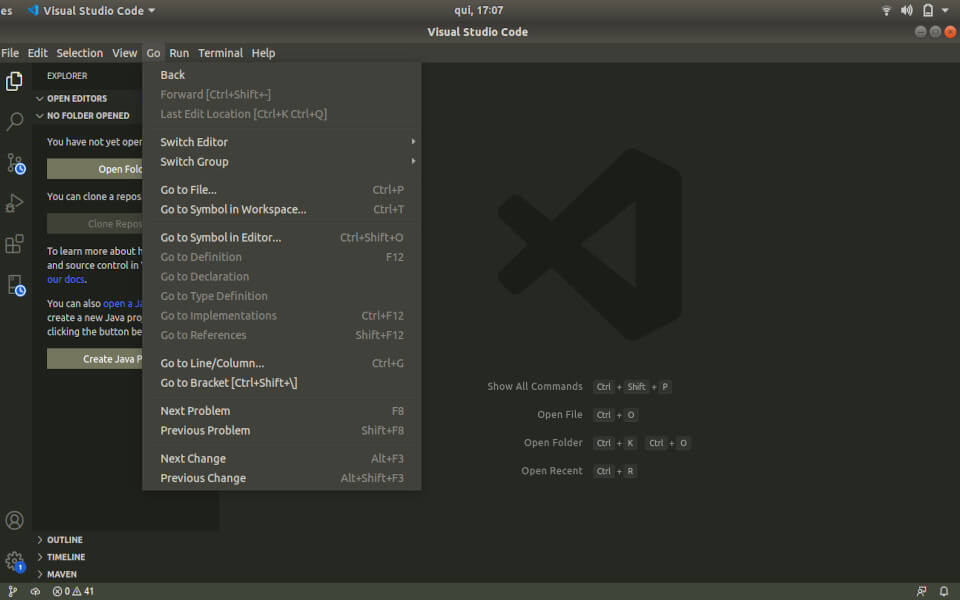
Task: Choose Go to Line/Column...
Action: pyautogui.click(x=282, y=363)
